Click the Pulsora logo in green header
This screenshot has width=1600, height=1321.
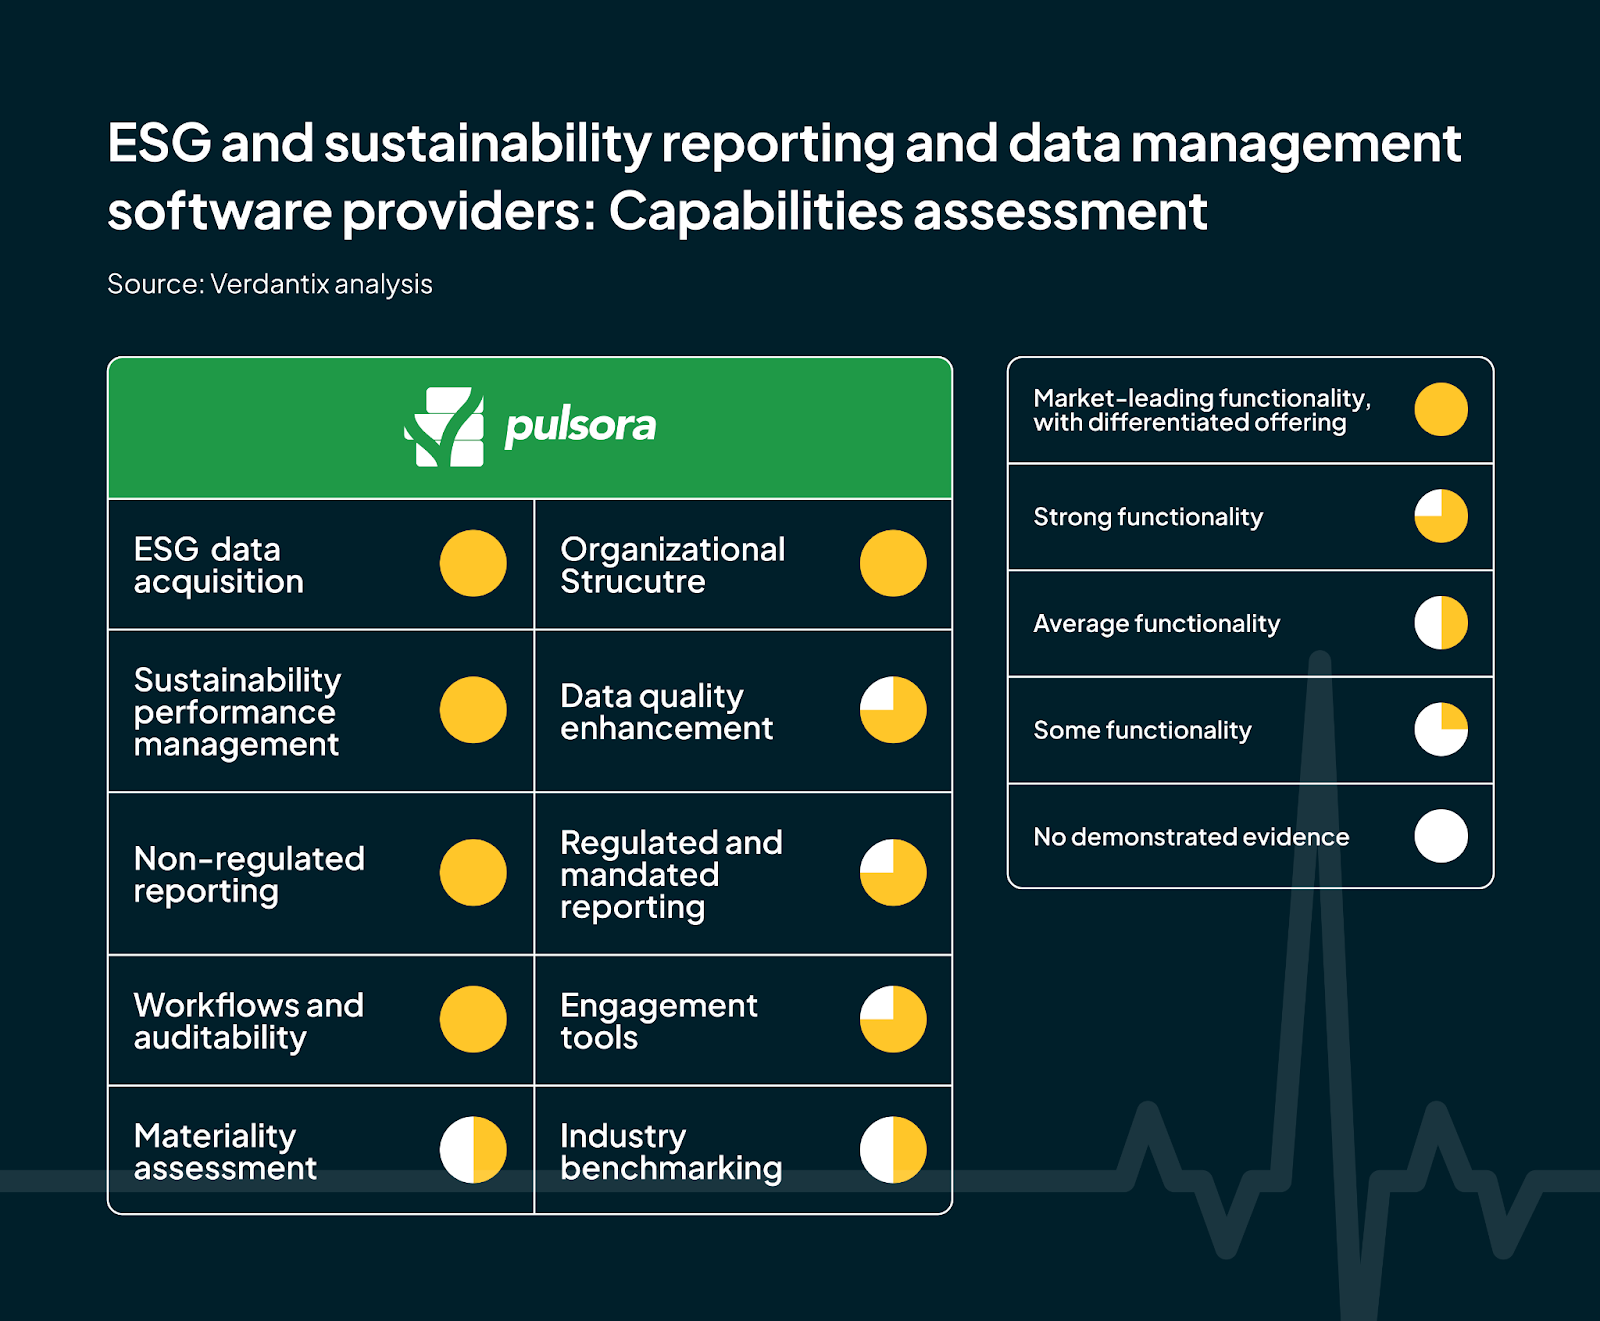coord(530,427)
